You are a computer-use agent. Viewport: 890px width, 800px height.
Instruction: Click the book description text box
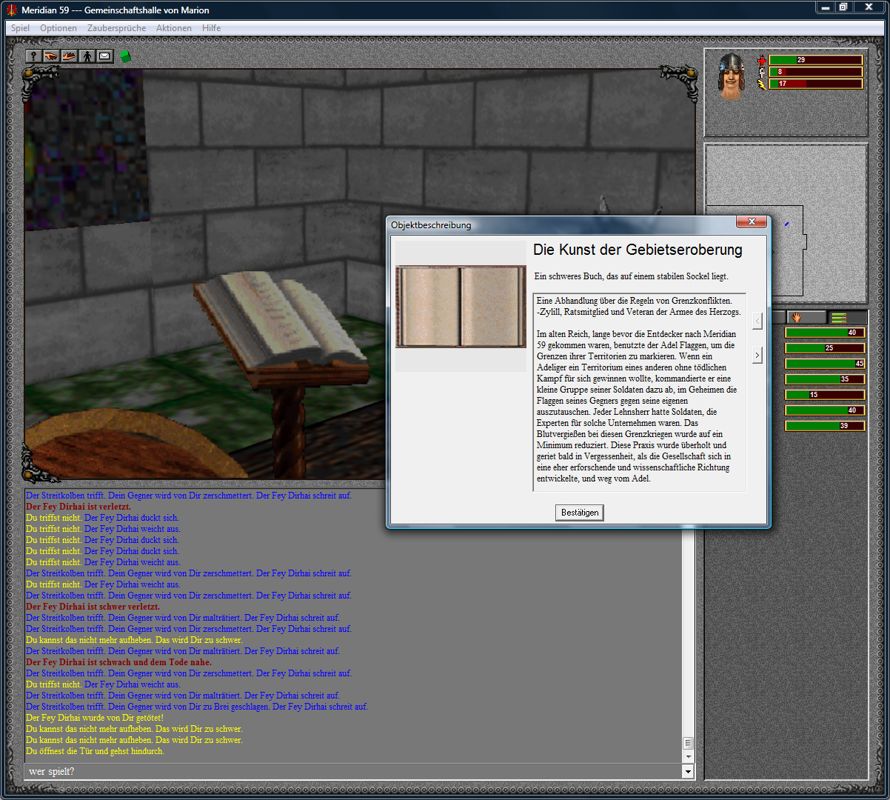click(639, 392)
